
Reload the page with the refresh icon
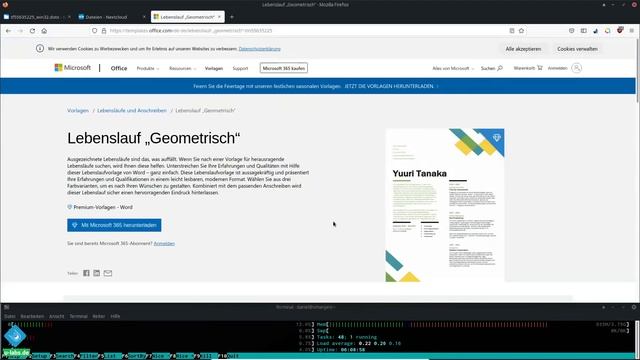32,31
